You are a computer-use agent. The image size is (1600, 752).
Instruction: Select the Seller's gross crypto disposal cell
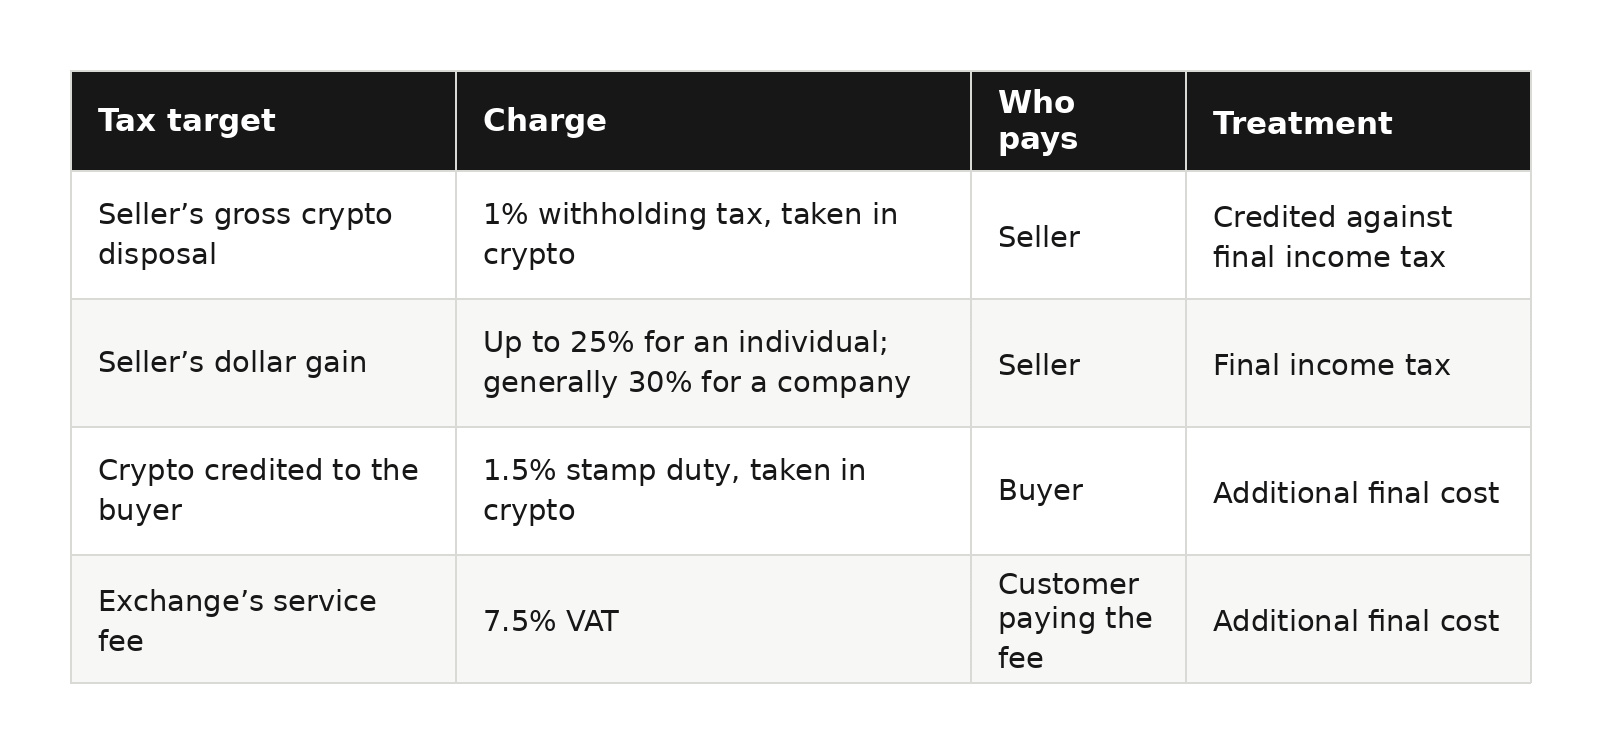[263, 235]
